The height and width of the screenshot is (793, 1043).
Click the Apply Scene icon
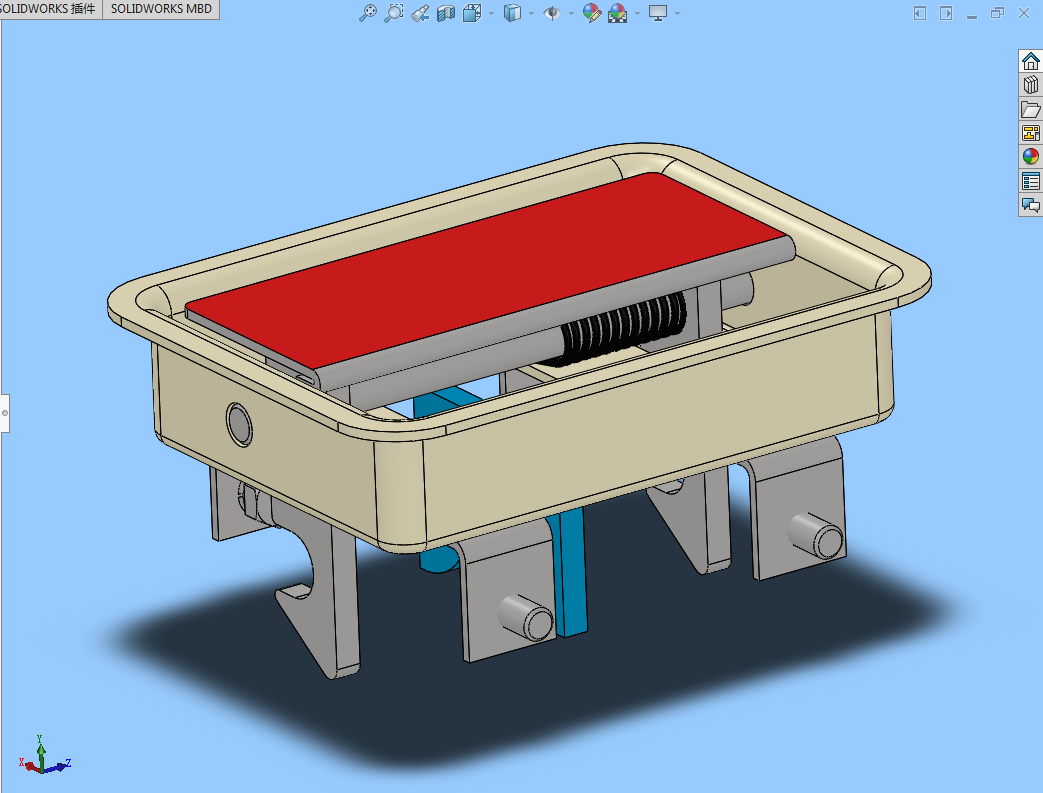(617, 13)
